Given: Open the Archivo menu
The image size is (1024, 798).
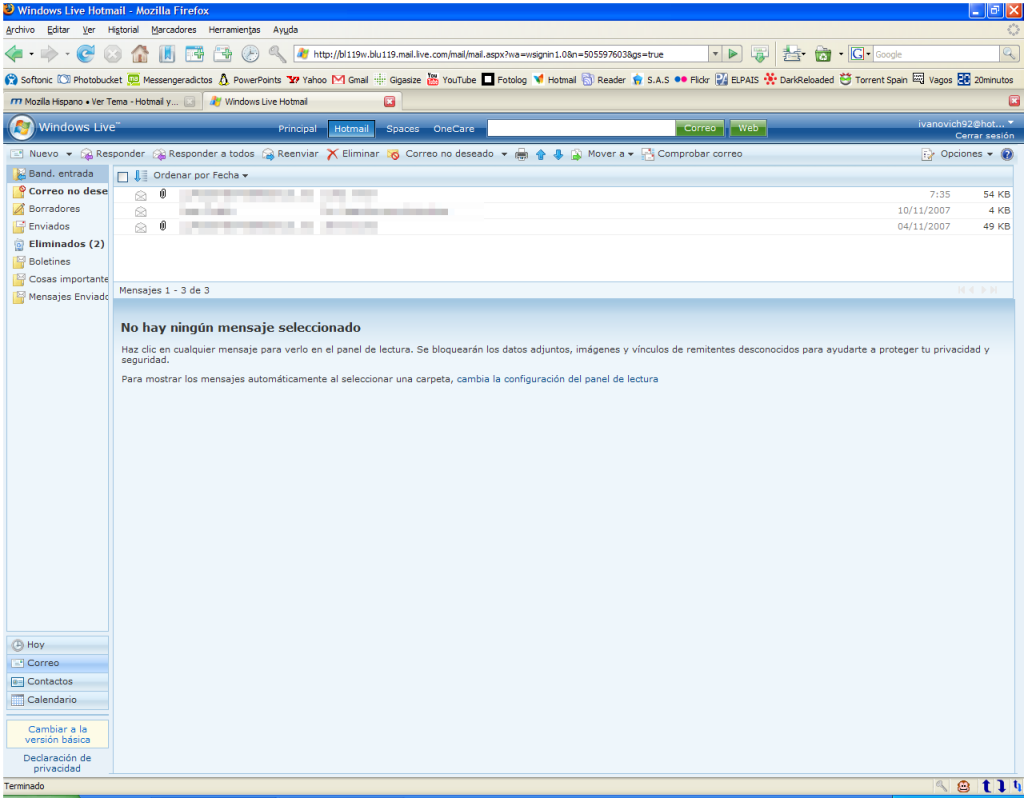Looking at the screenshot, I should [x=20, y=30].
